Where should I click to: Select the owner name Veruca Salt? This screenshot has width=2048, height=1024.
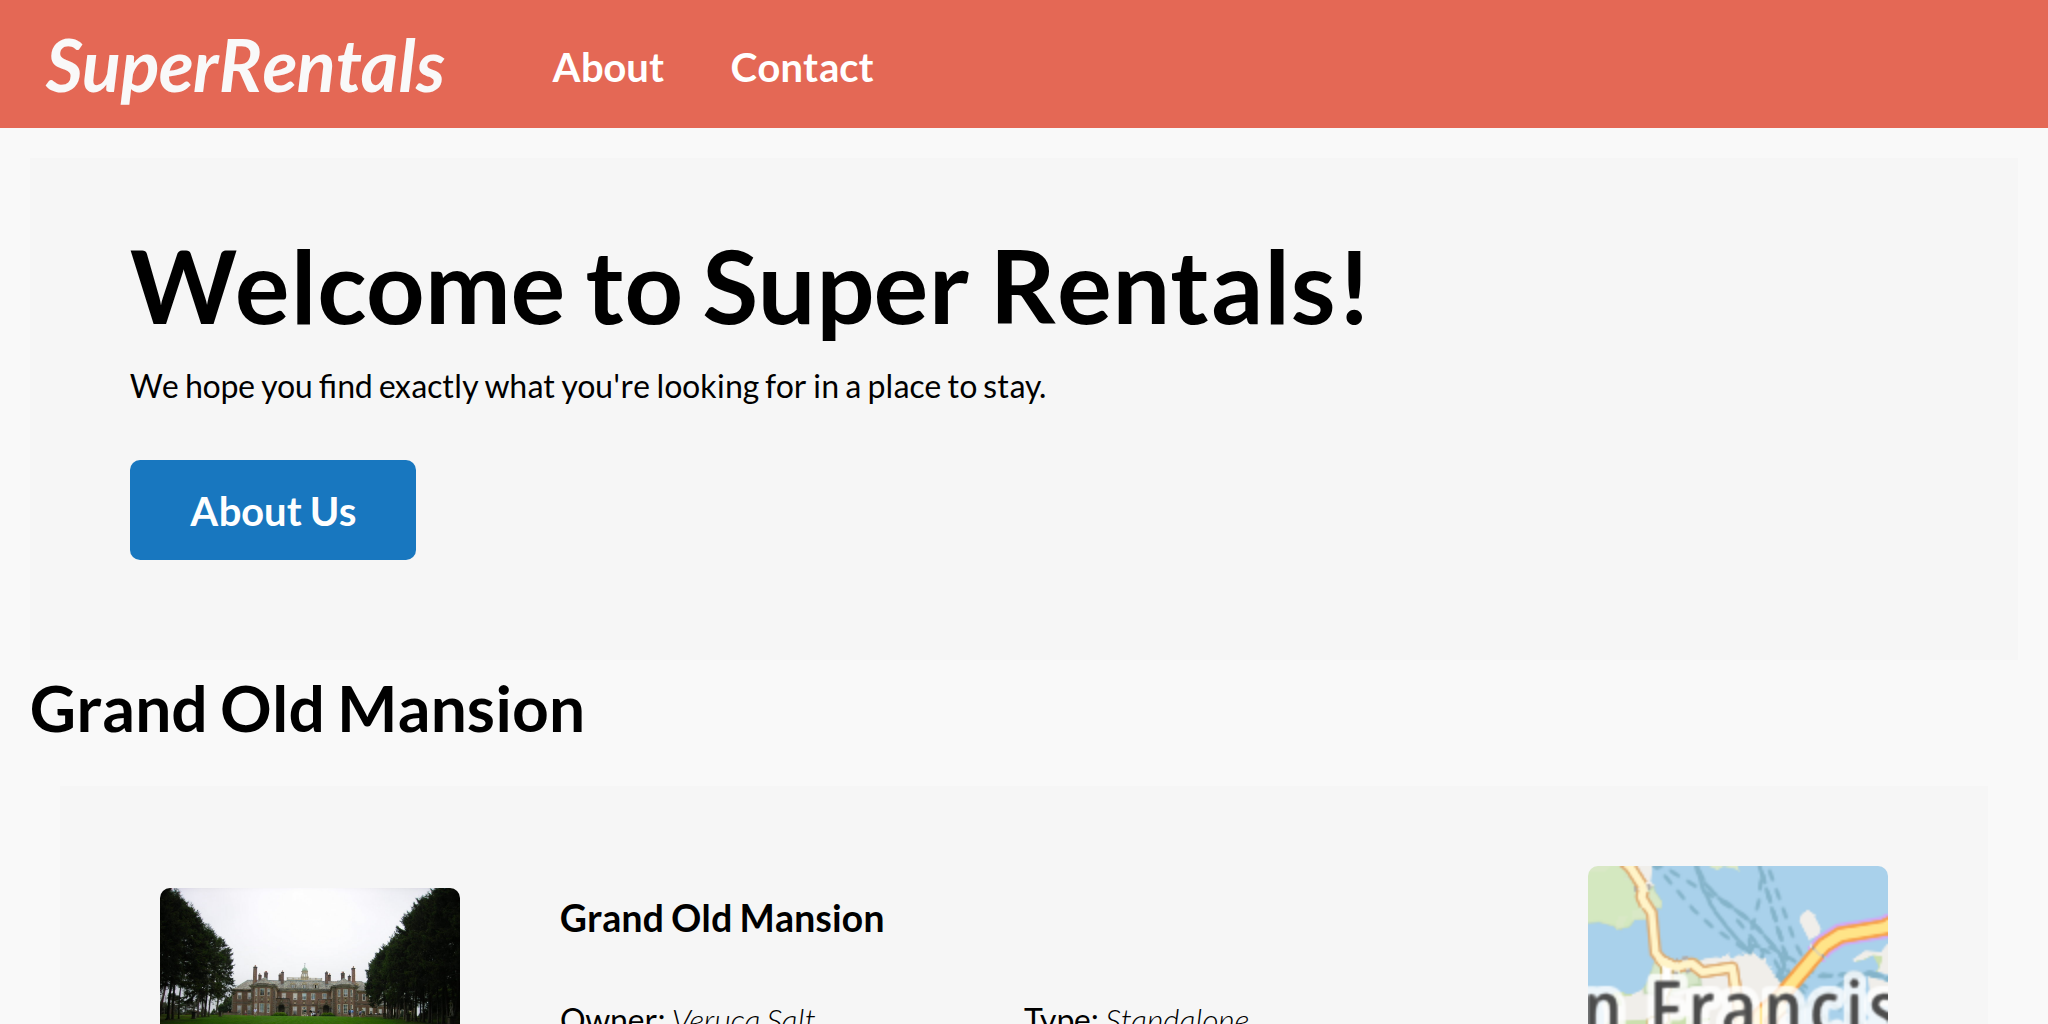click(743, 1016)
